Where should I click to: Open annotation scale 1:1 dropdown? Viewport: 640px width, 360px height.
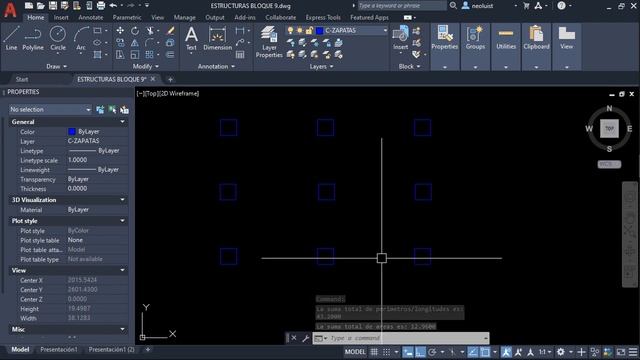[545, 352]
